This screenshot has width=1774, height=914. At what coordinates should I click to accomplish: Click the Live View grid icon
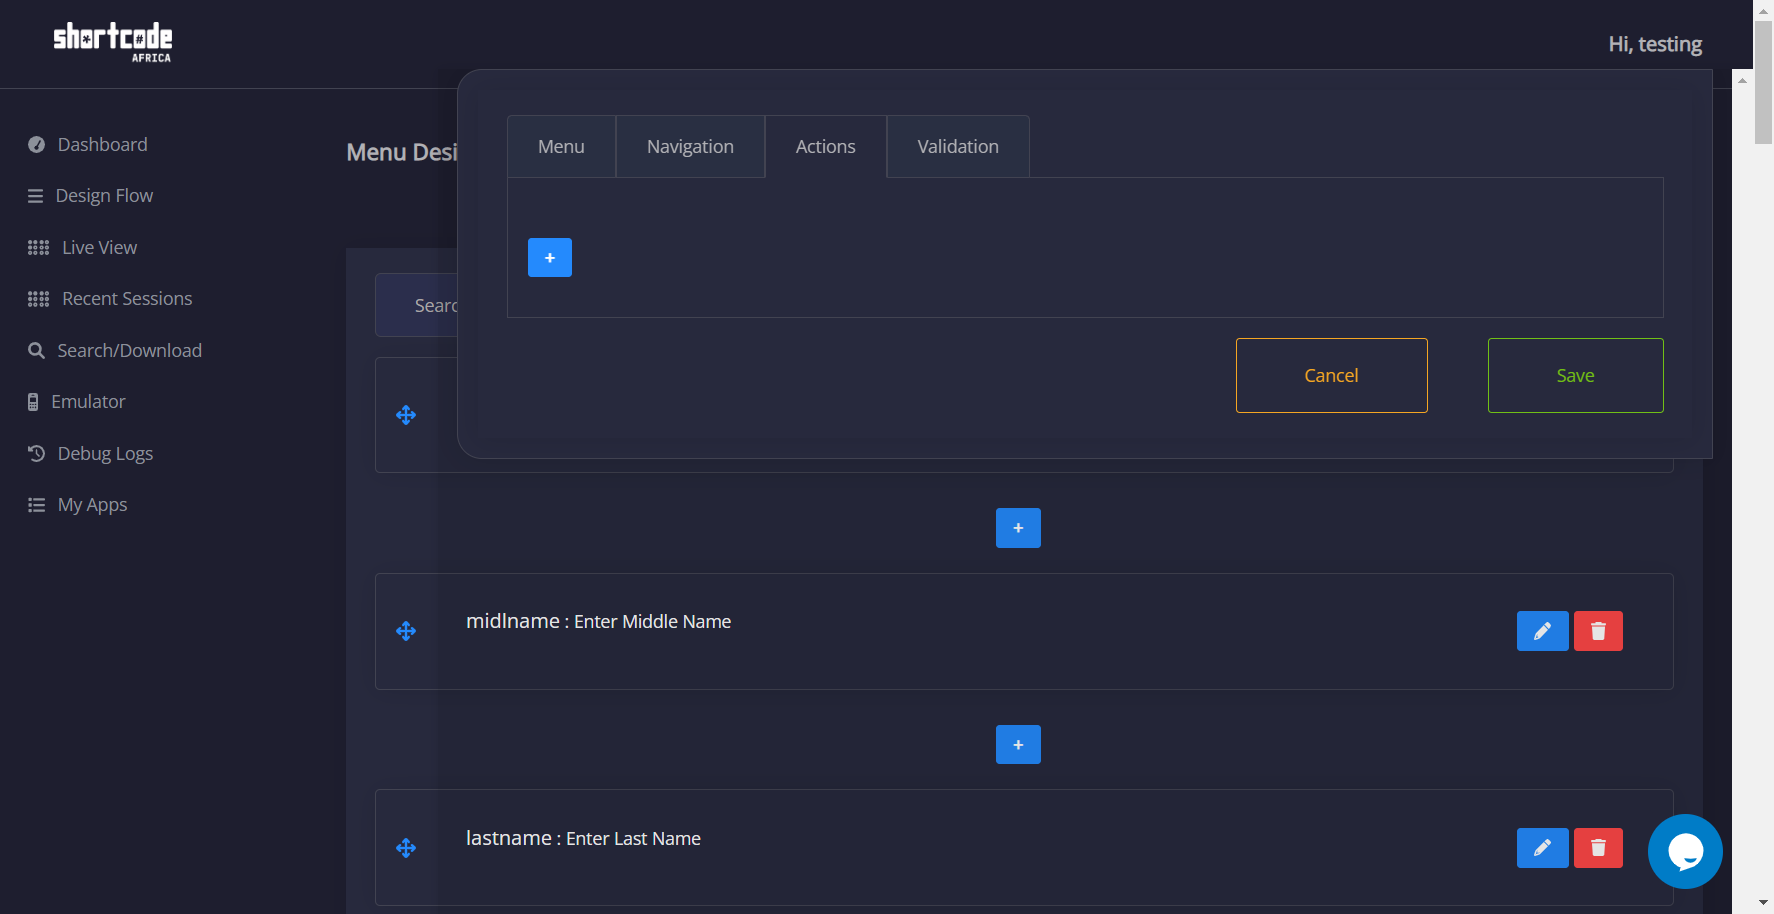coord(39,248)
